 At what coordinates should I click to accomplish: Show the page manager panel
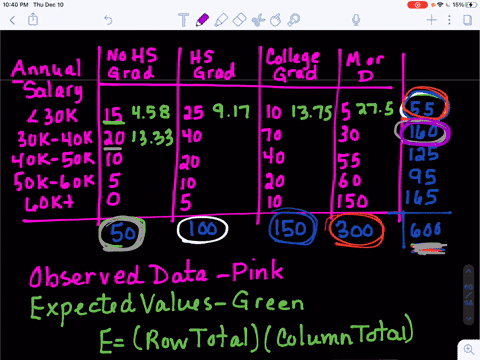468,20
